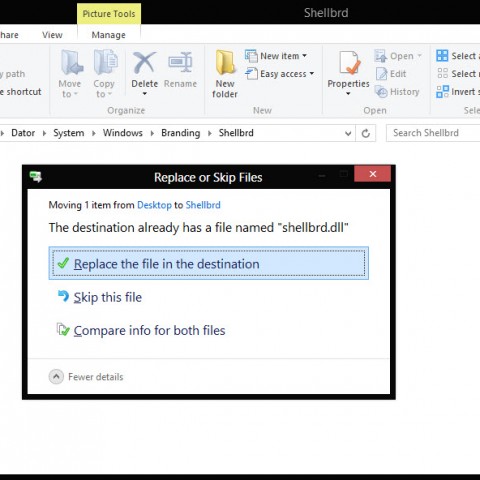
Task: Expand the Easy access dropdown arrow
Action: pyautogui.click(x=312, y=73)
